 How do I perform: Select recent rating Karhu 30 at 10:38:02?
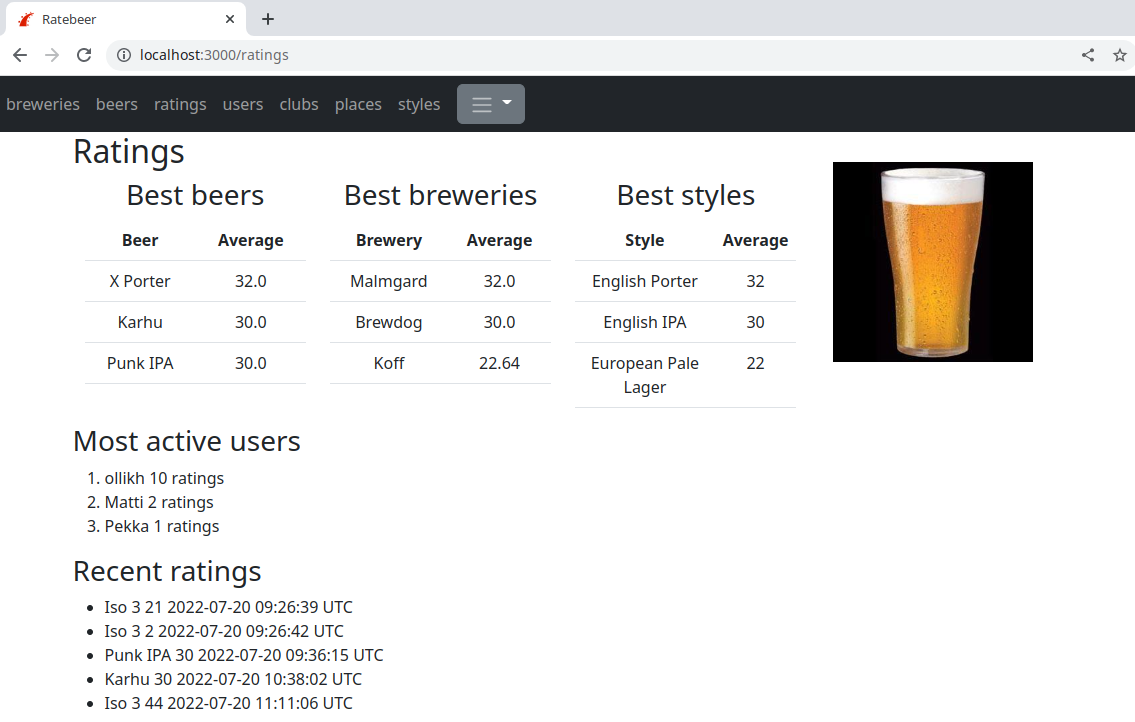point(233,679)
